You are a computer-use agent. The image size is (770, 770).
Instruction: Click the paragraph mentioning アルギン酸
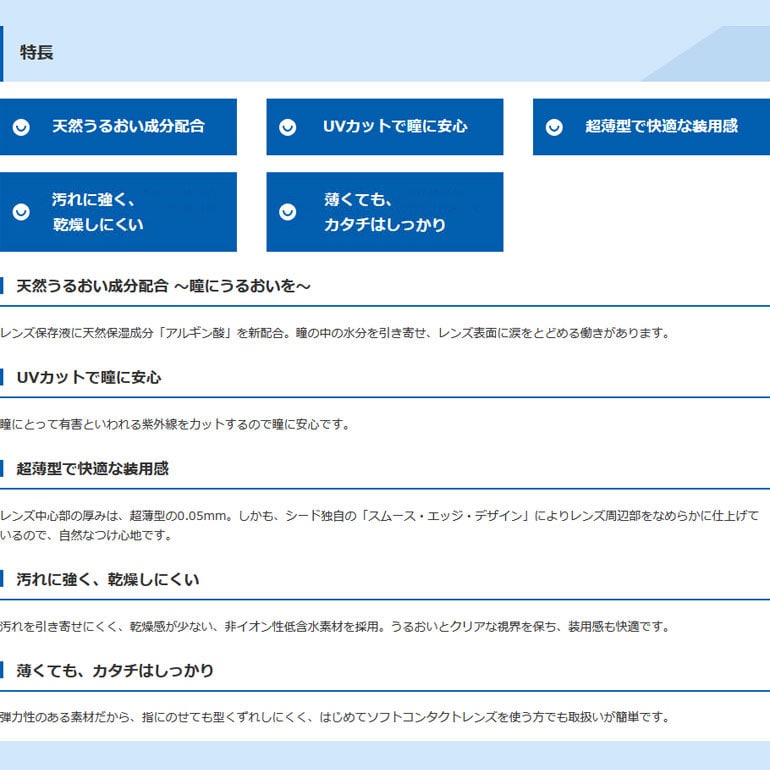coord(334,333)
